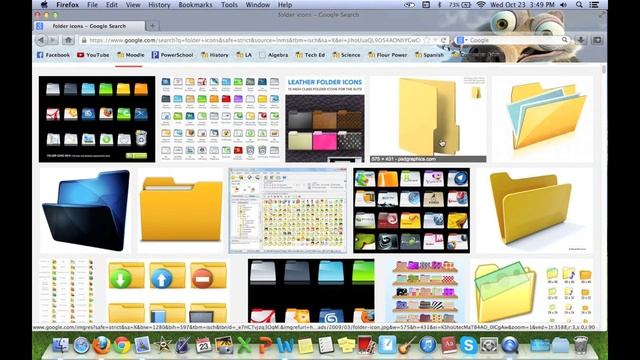Open the Flour Power bookmark folder
The image size is (640, 360).
388,55
